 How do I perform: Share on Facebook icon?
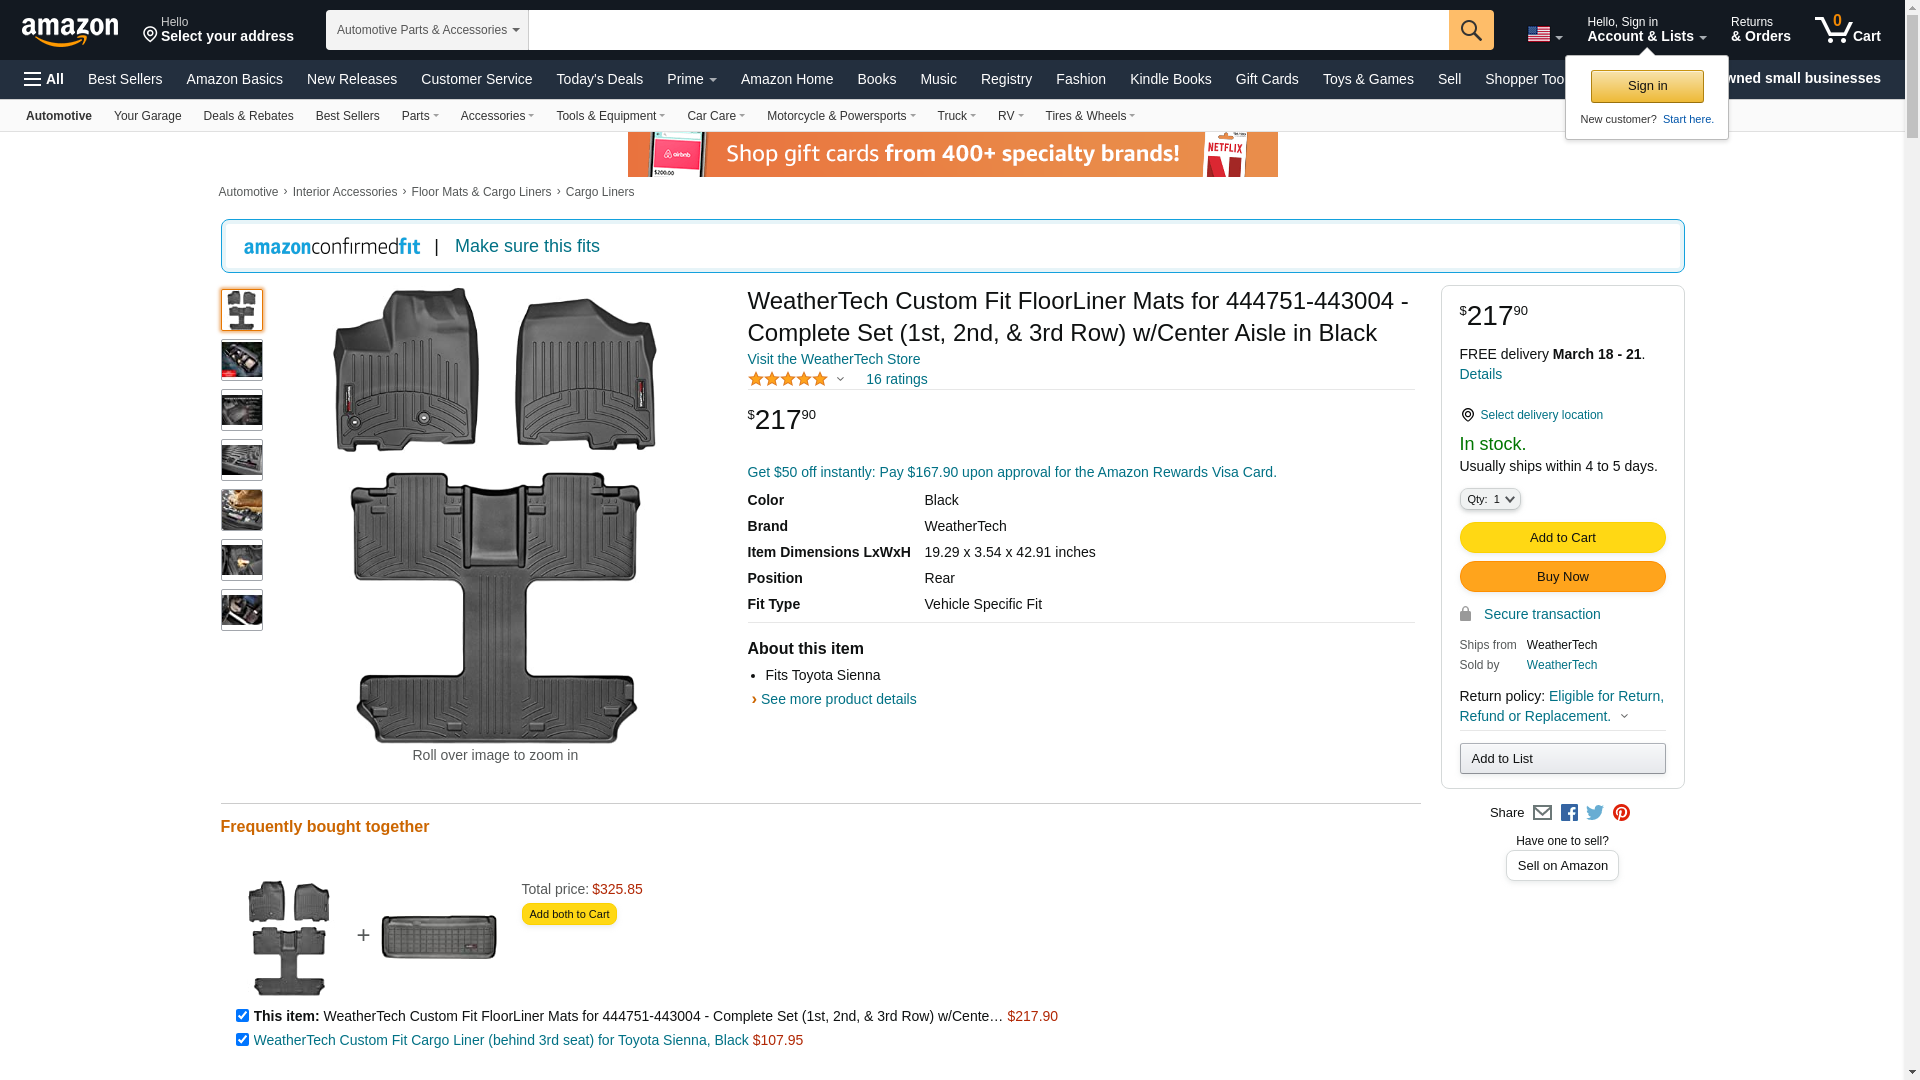1569,813
